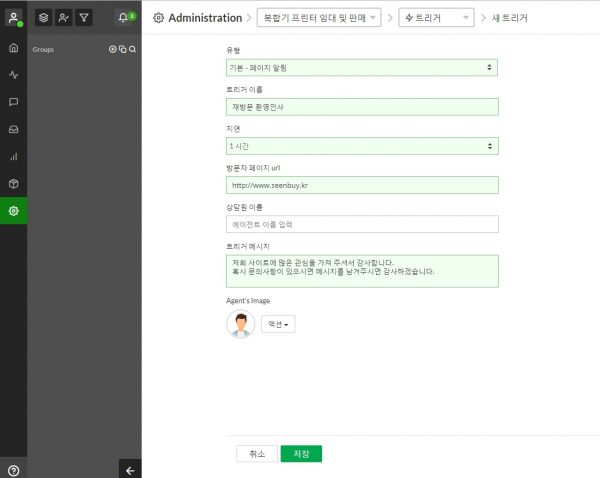Open the Add-ons cube icon
The image size is (600, 478).
[x=14, y=184]
